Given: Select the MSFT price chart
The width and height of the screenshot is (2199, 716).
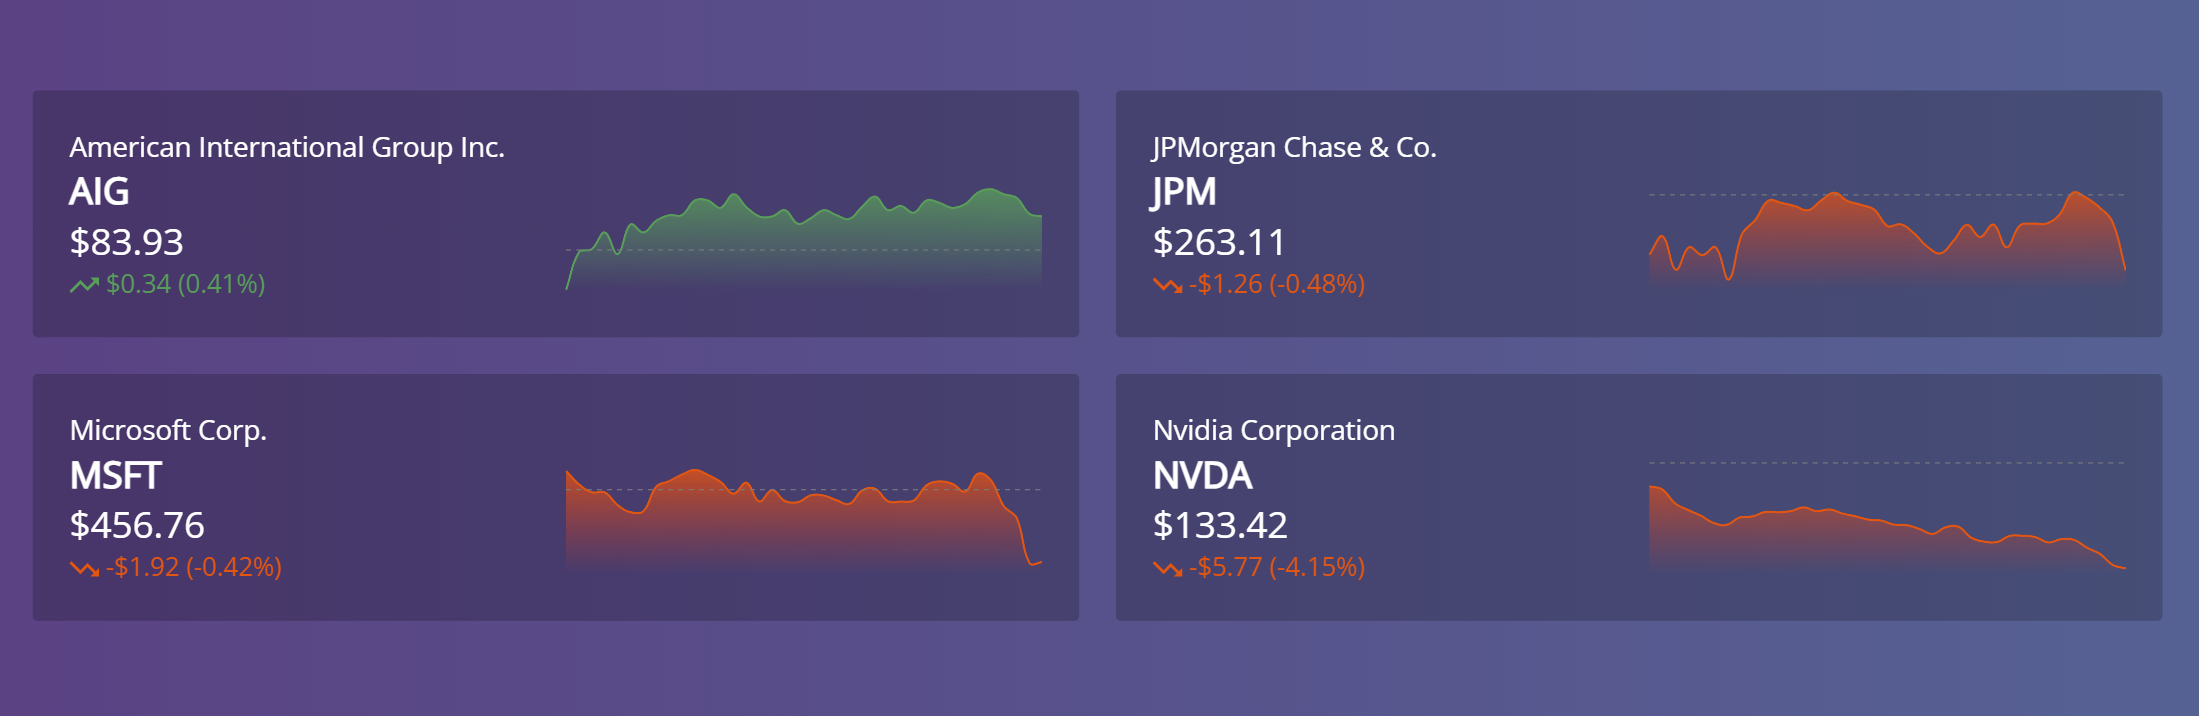Looking at the screenshot, I should click(804, 520).
